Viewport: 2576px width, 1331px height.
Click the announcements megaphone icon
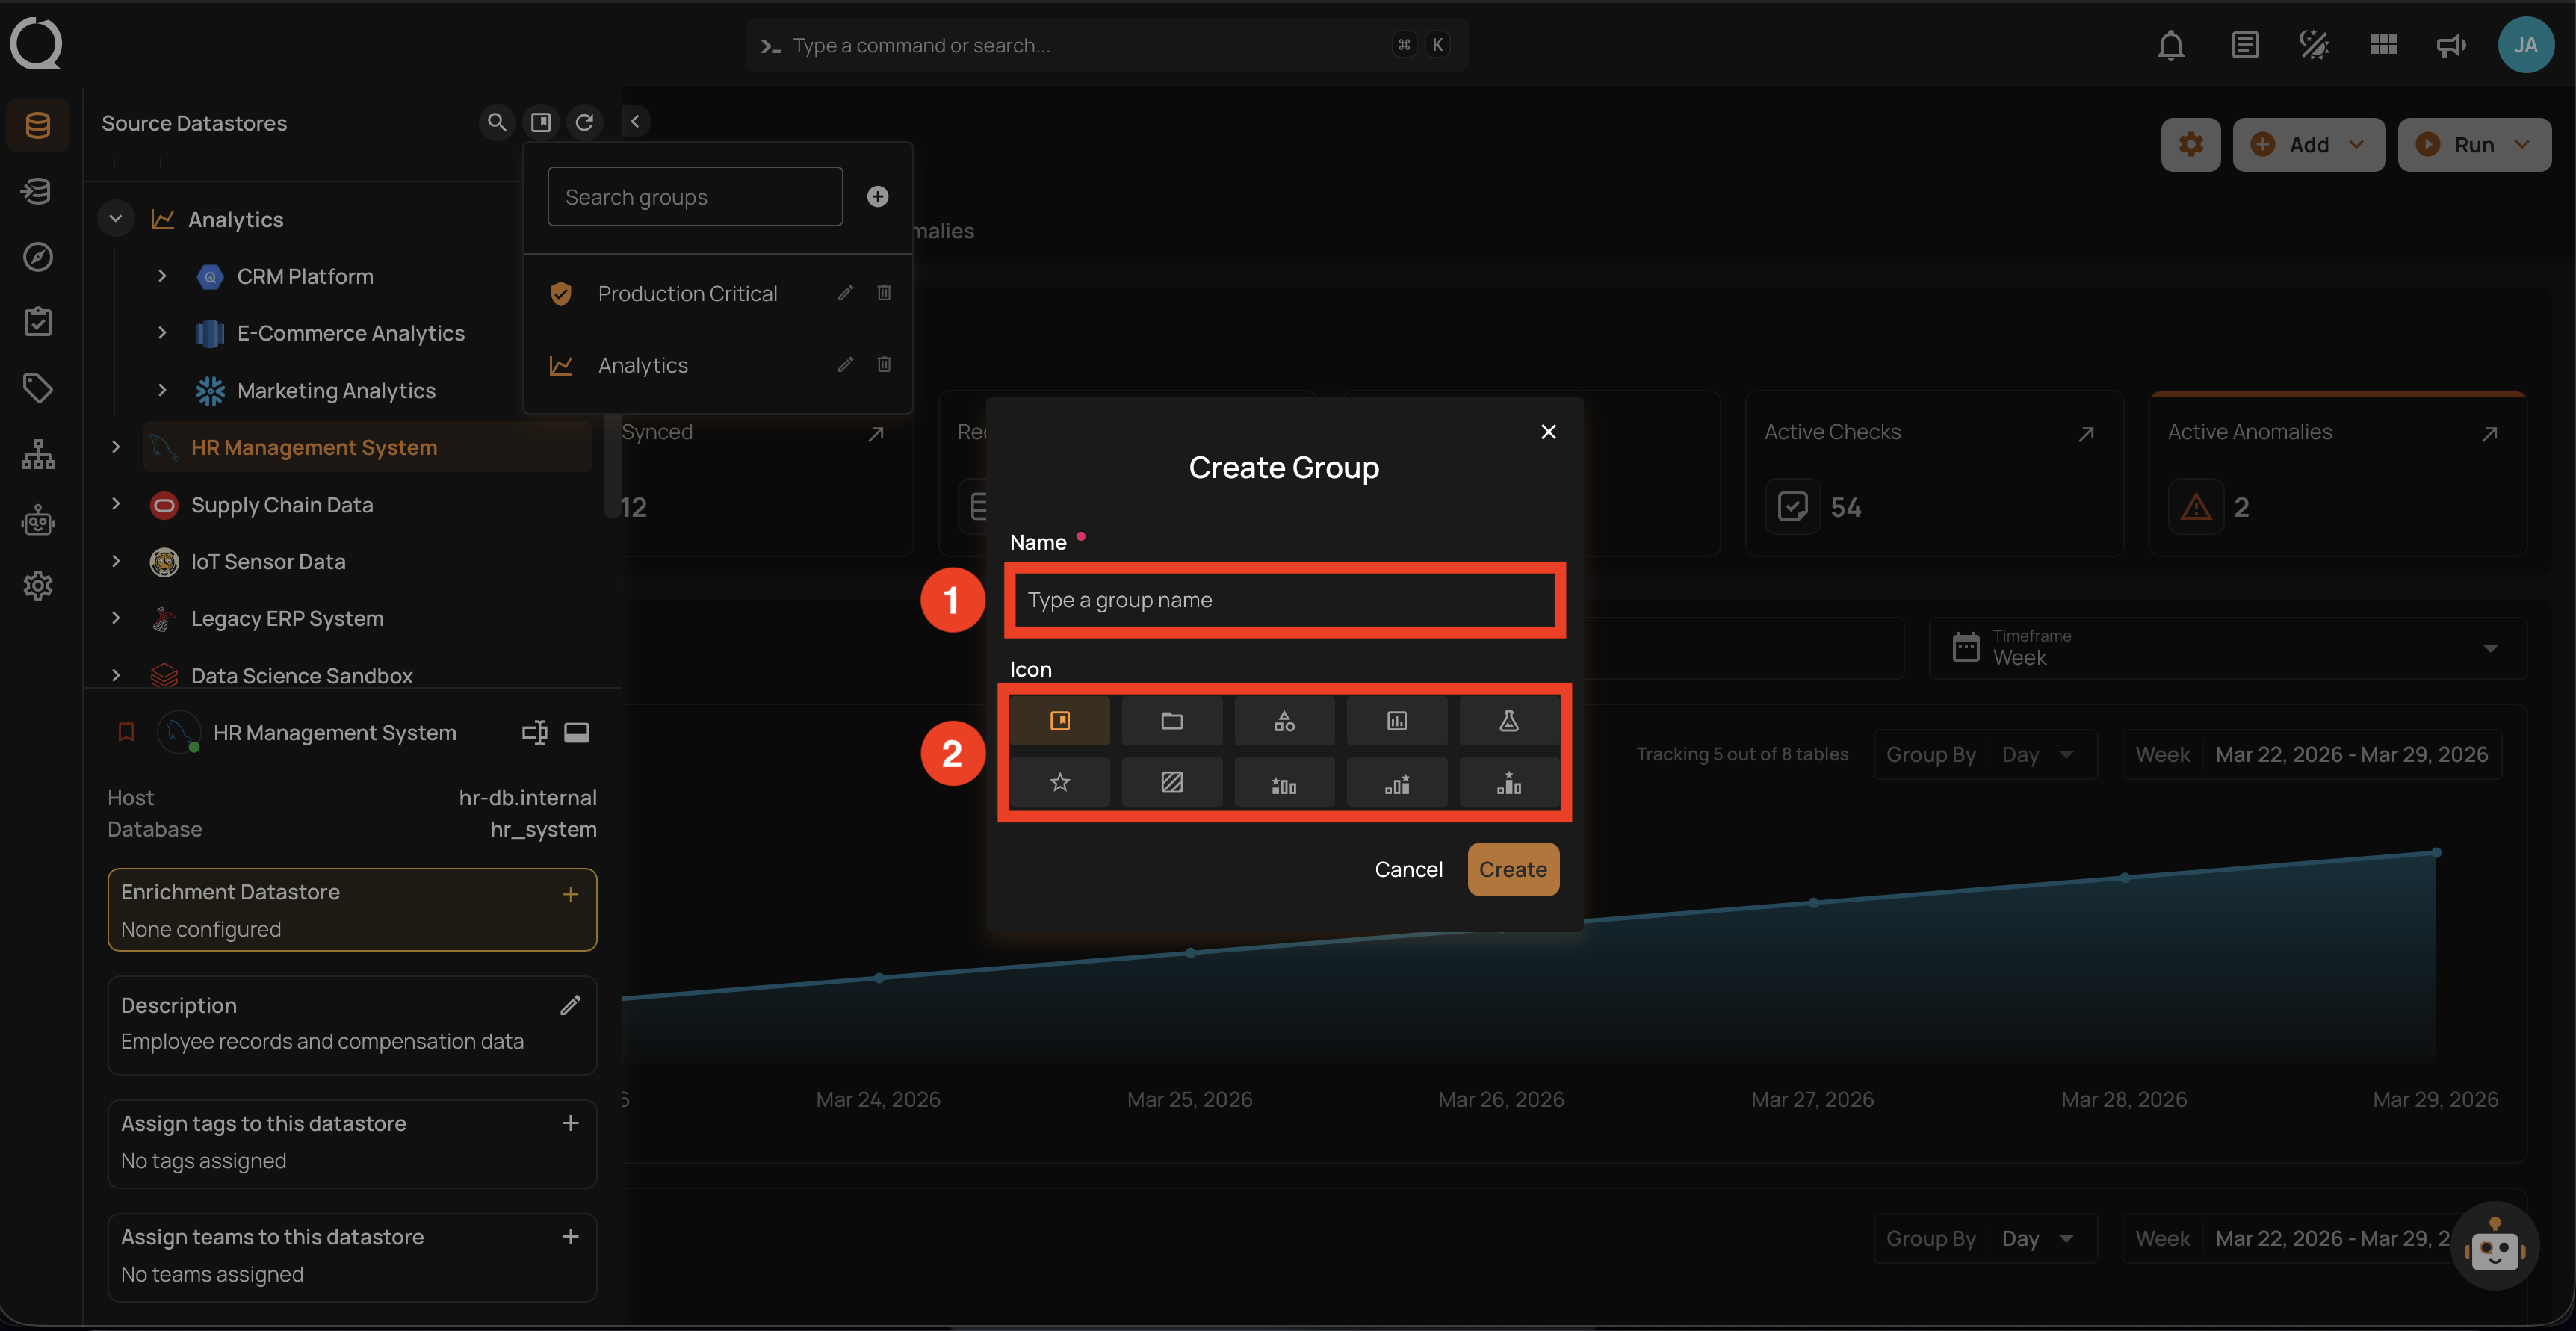[2451, 45]
